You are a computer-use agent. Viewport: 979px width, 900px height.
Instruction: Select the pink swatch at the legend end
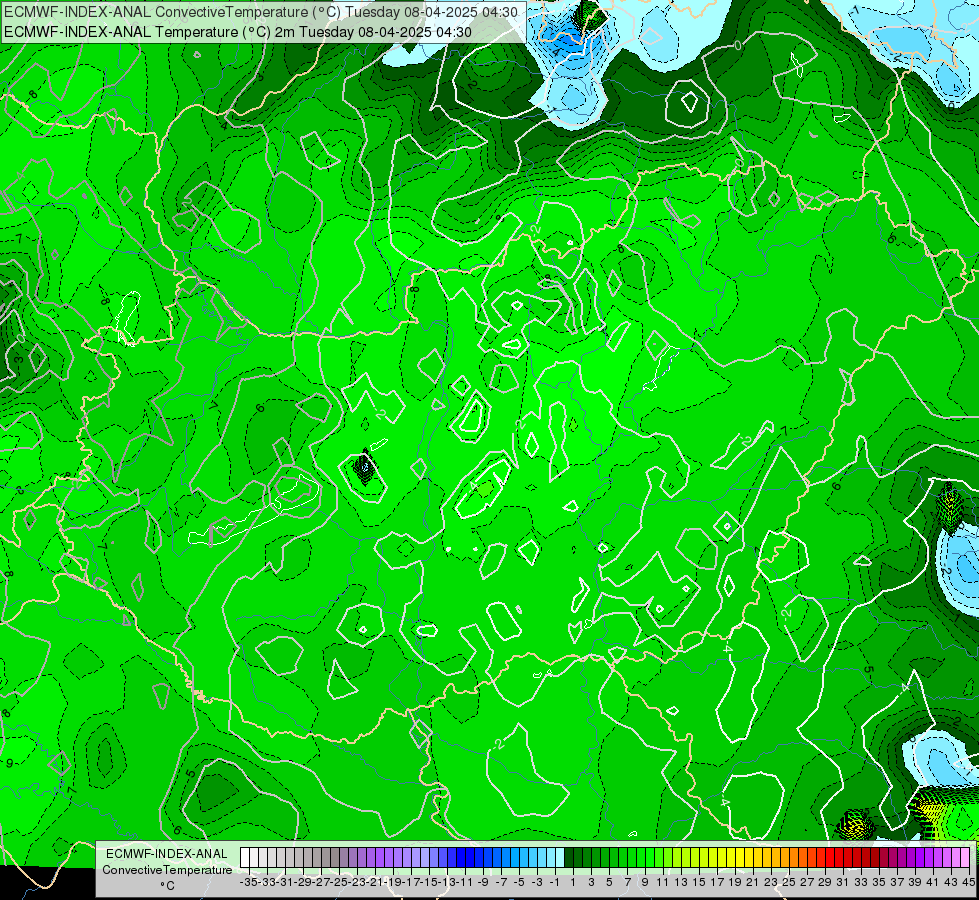pyautogui.click(x=965, y=858)
